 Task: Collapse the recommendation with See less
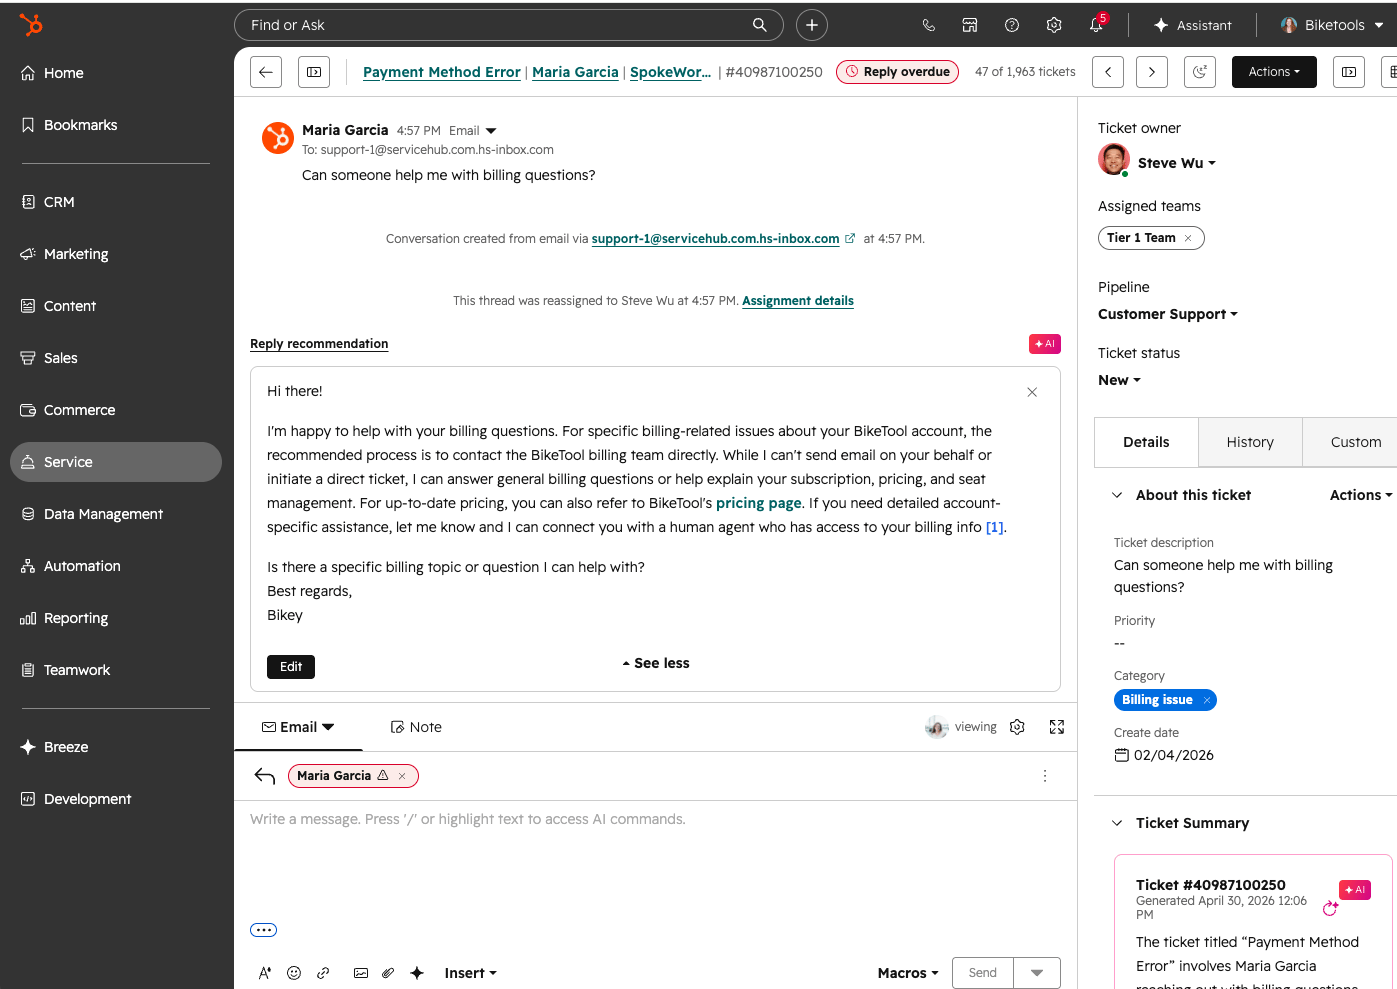point(656,663)
